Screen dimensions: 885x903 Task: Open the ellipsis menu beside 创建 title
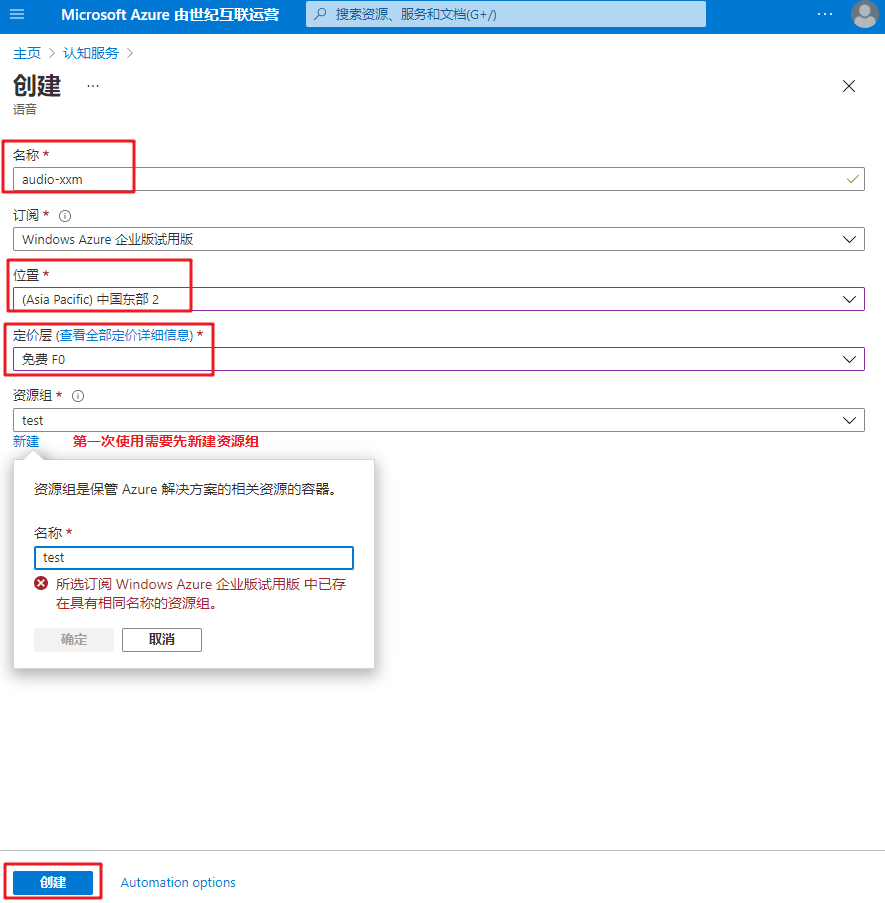[93, 86]
